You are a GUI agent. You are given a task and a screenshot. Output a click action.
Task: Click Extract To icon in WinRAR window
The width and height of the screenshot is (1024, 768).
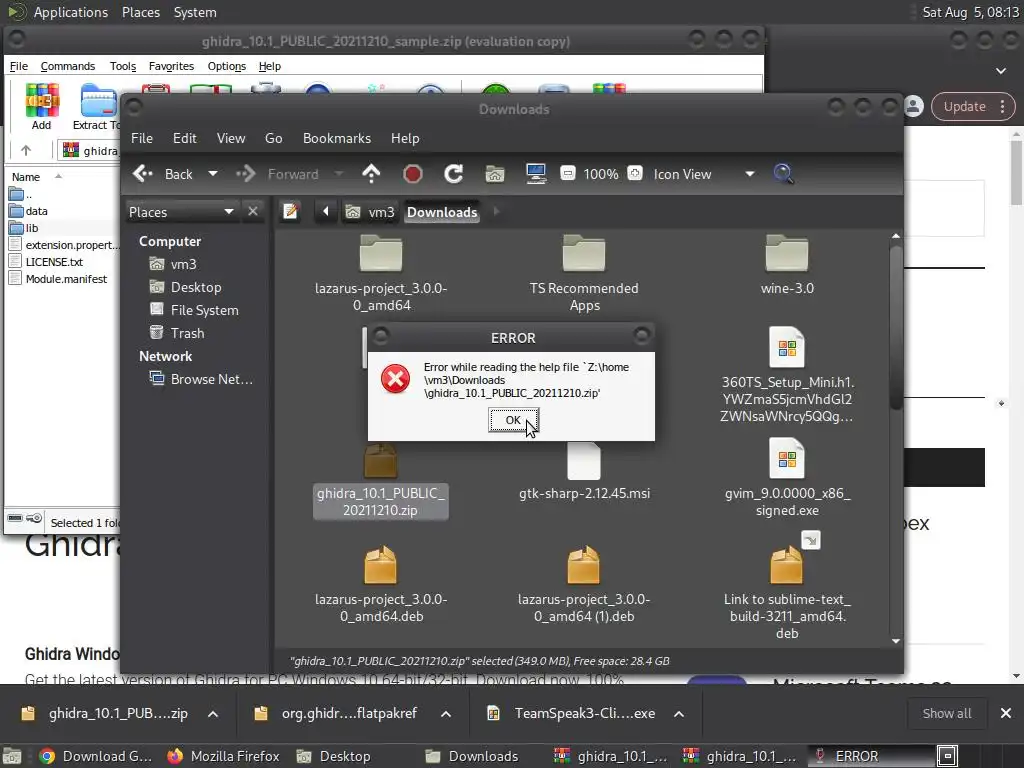click(x=97, y=106)
